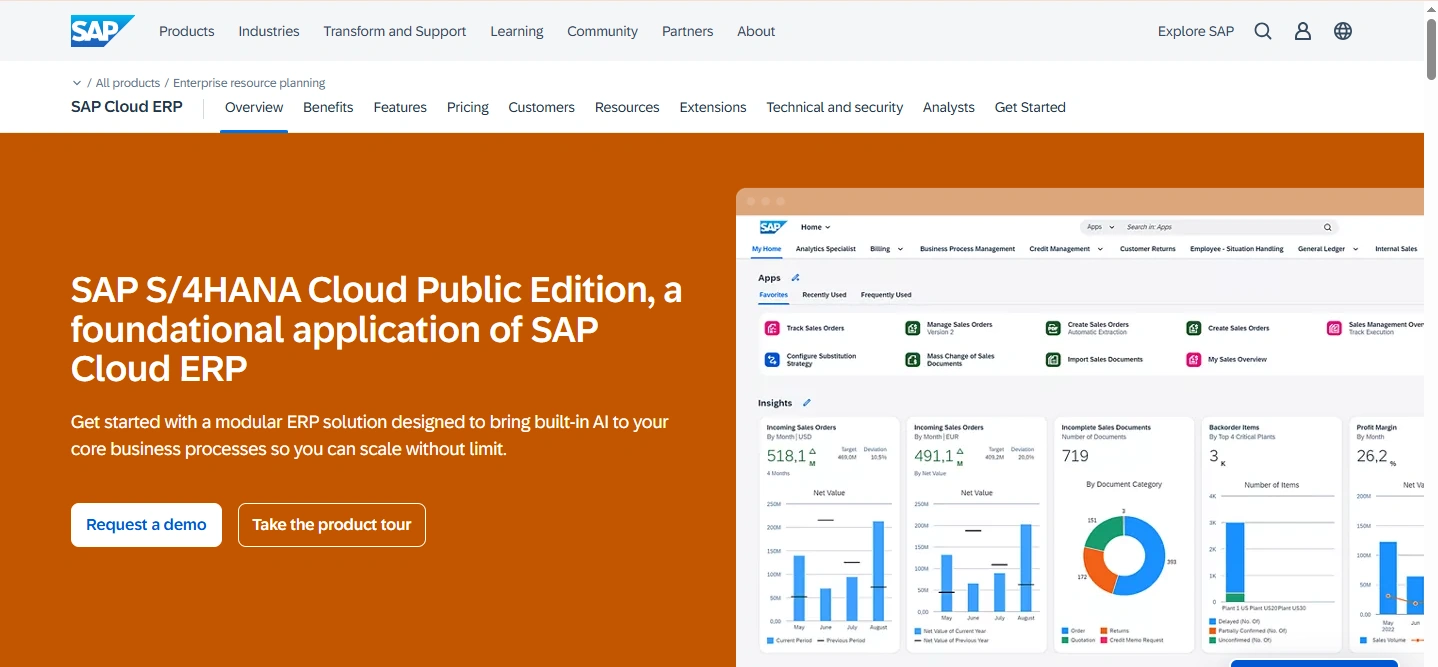This screenshot has width=1438, height=667.
Task: Click the dashboard search input field
Action: 1220,227
